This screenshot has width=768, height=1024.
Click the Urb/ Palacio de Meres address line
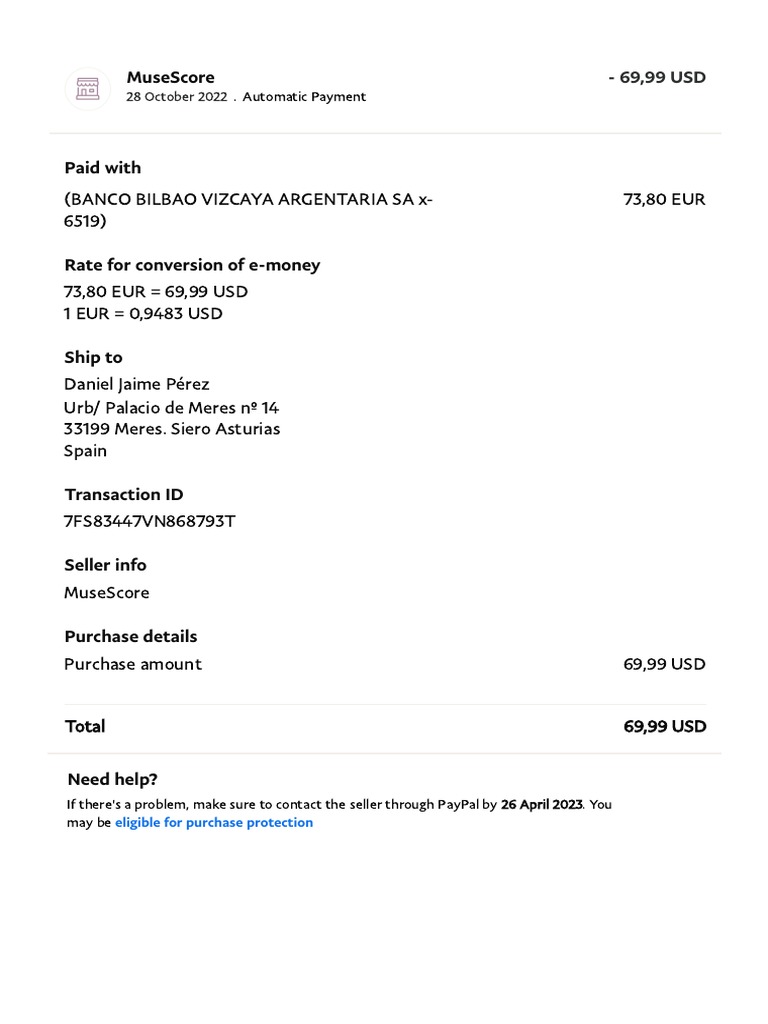pyautogui.click(x=171, y=408)
